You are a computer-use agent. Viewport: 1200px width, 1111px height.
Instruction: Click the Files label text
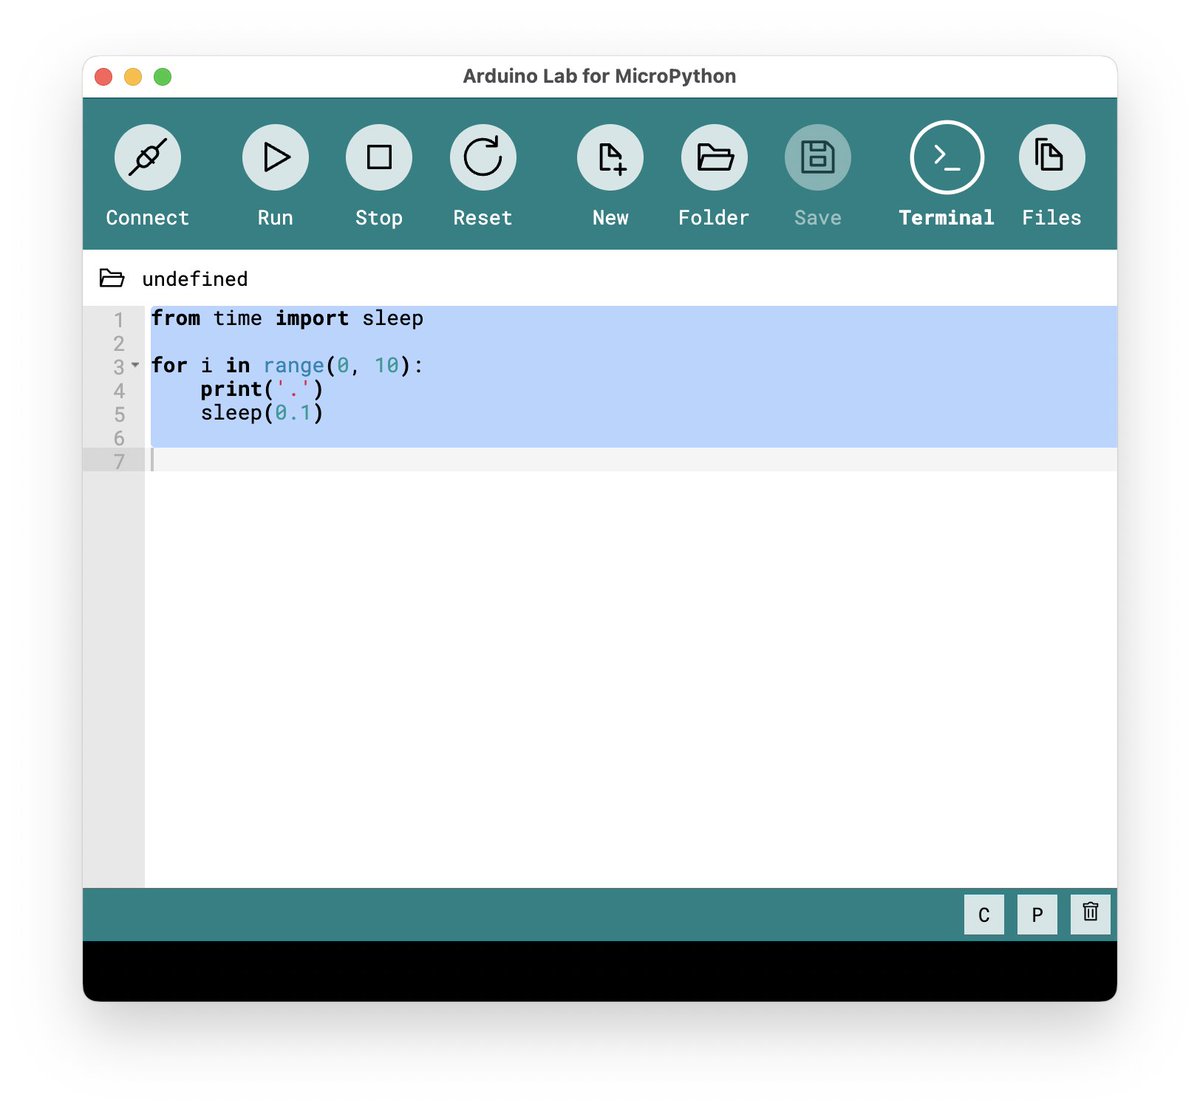click(x=1052, y=218)
